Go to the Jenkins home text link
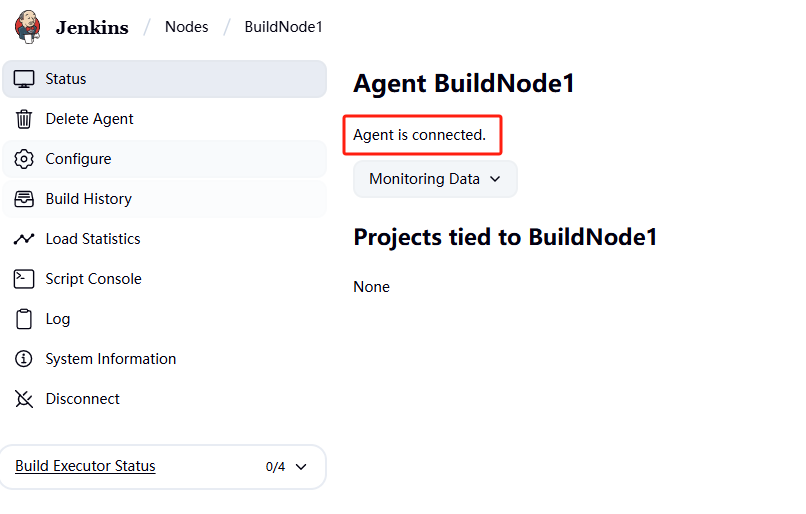The image size is (806, 514). [92, 27]
